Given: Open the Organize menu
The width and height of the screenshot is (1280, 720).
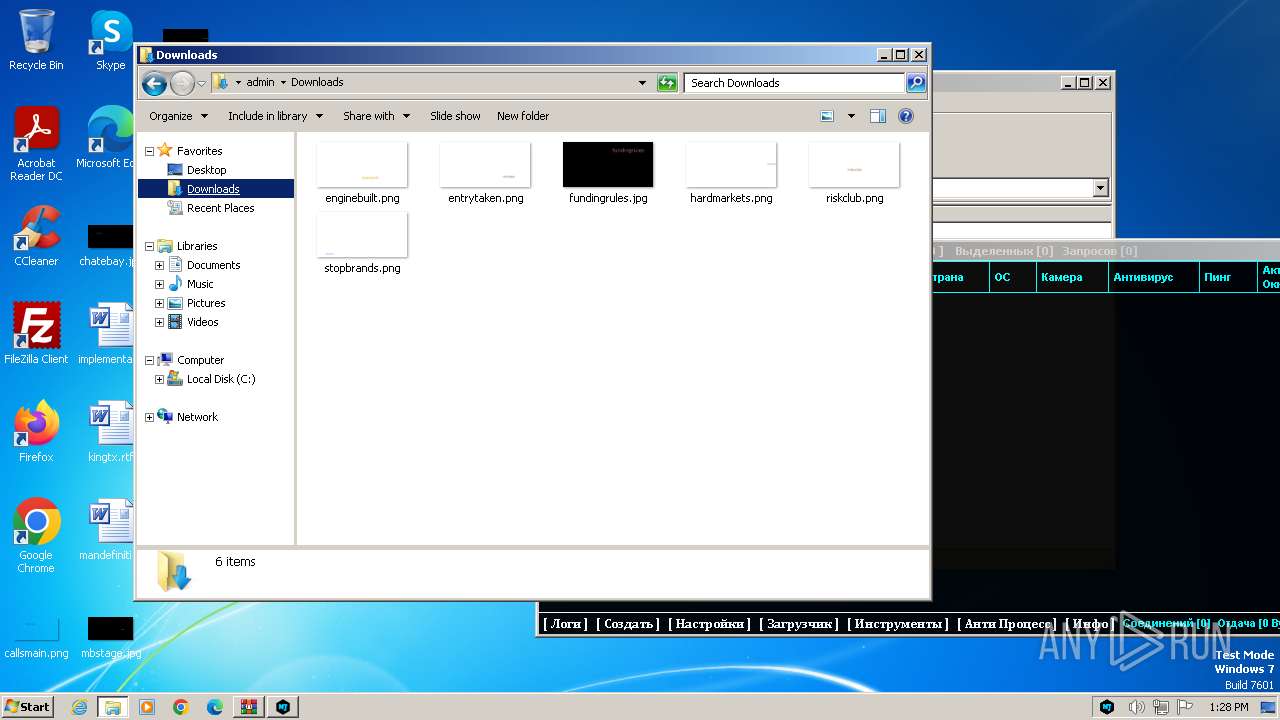Looking at the screenshot, I should click(178, 116).
